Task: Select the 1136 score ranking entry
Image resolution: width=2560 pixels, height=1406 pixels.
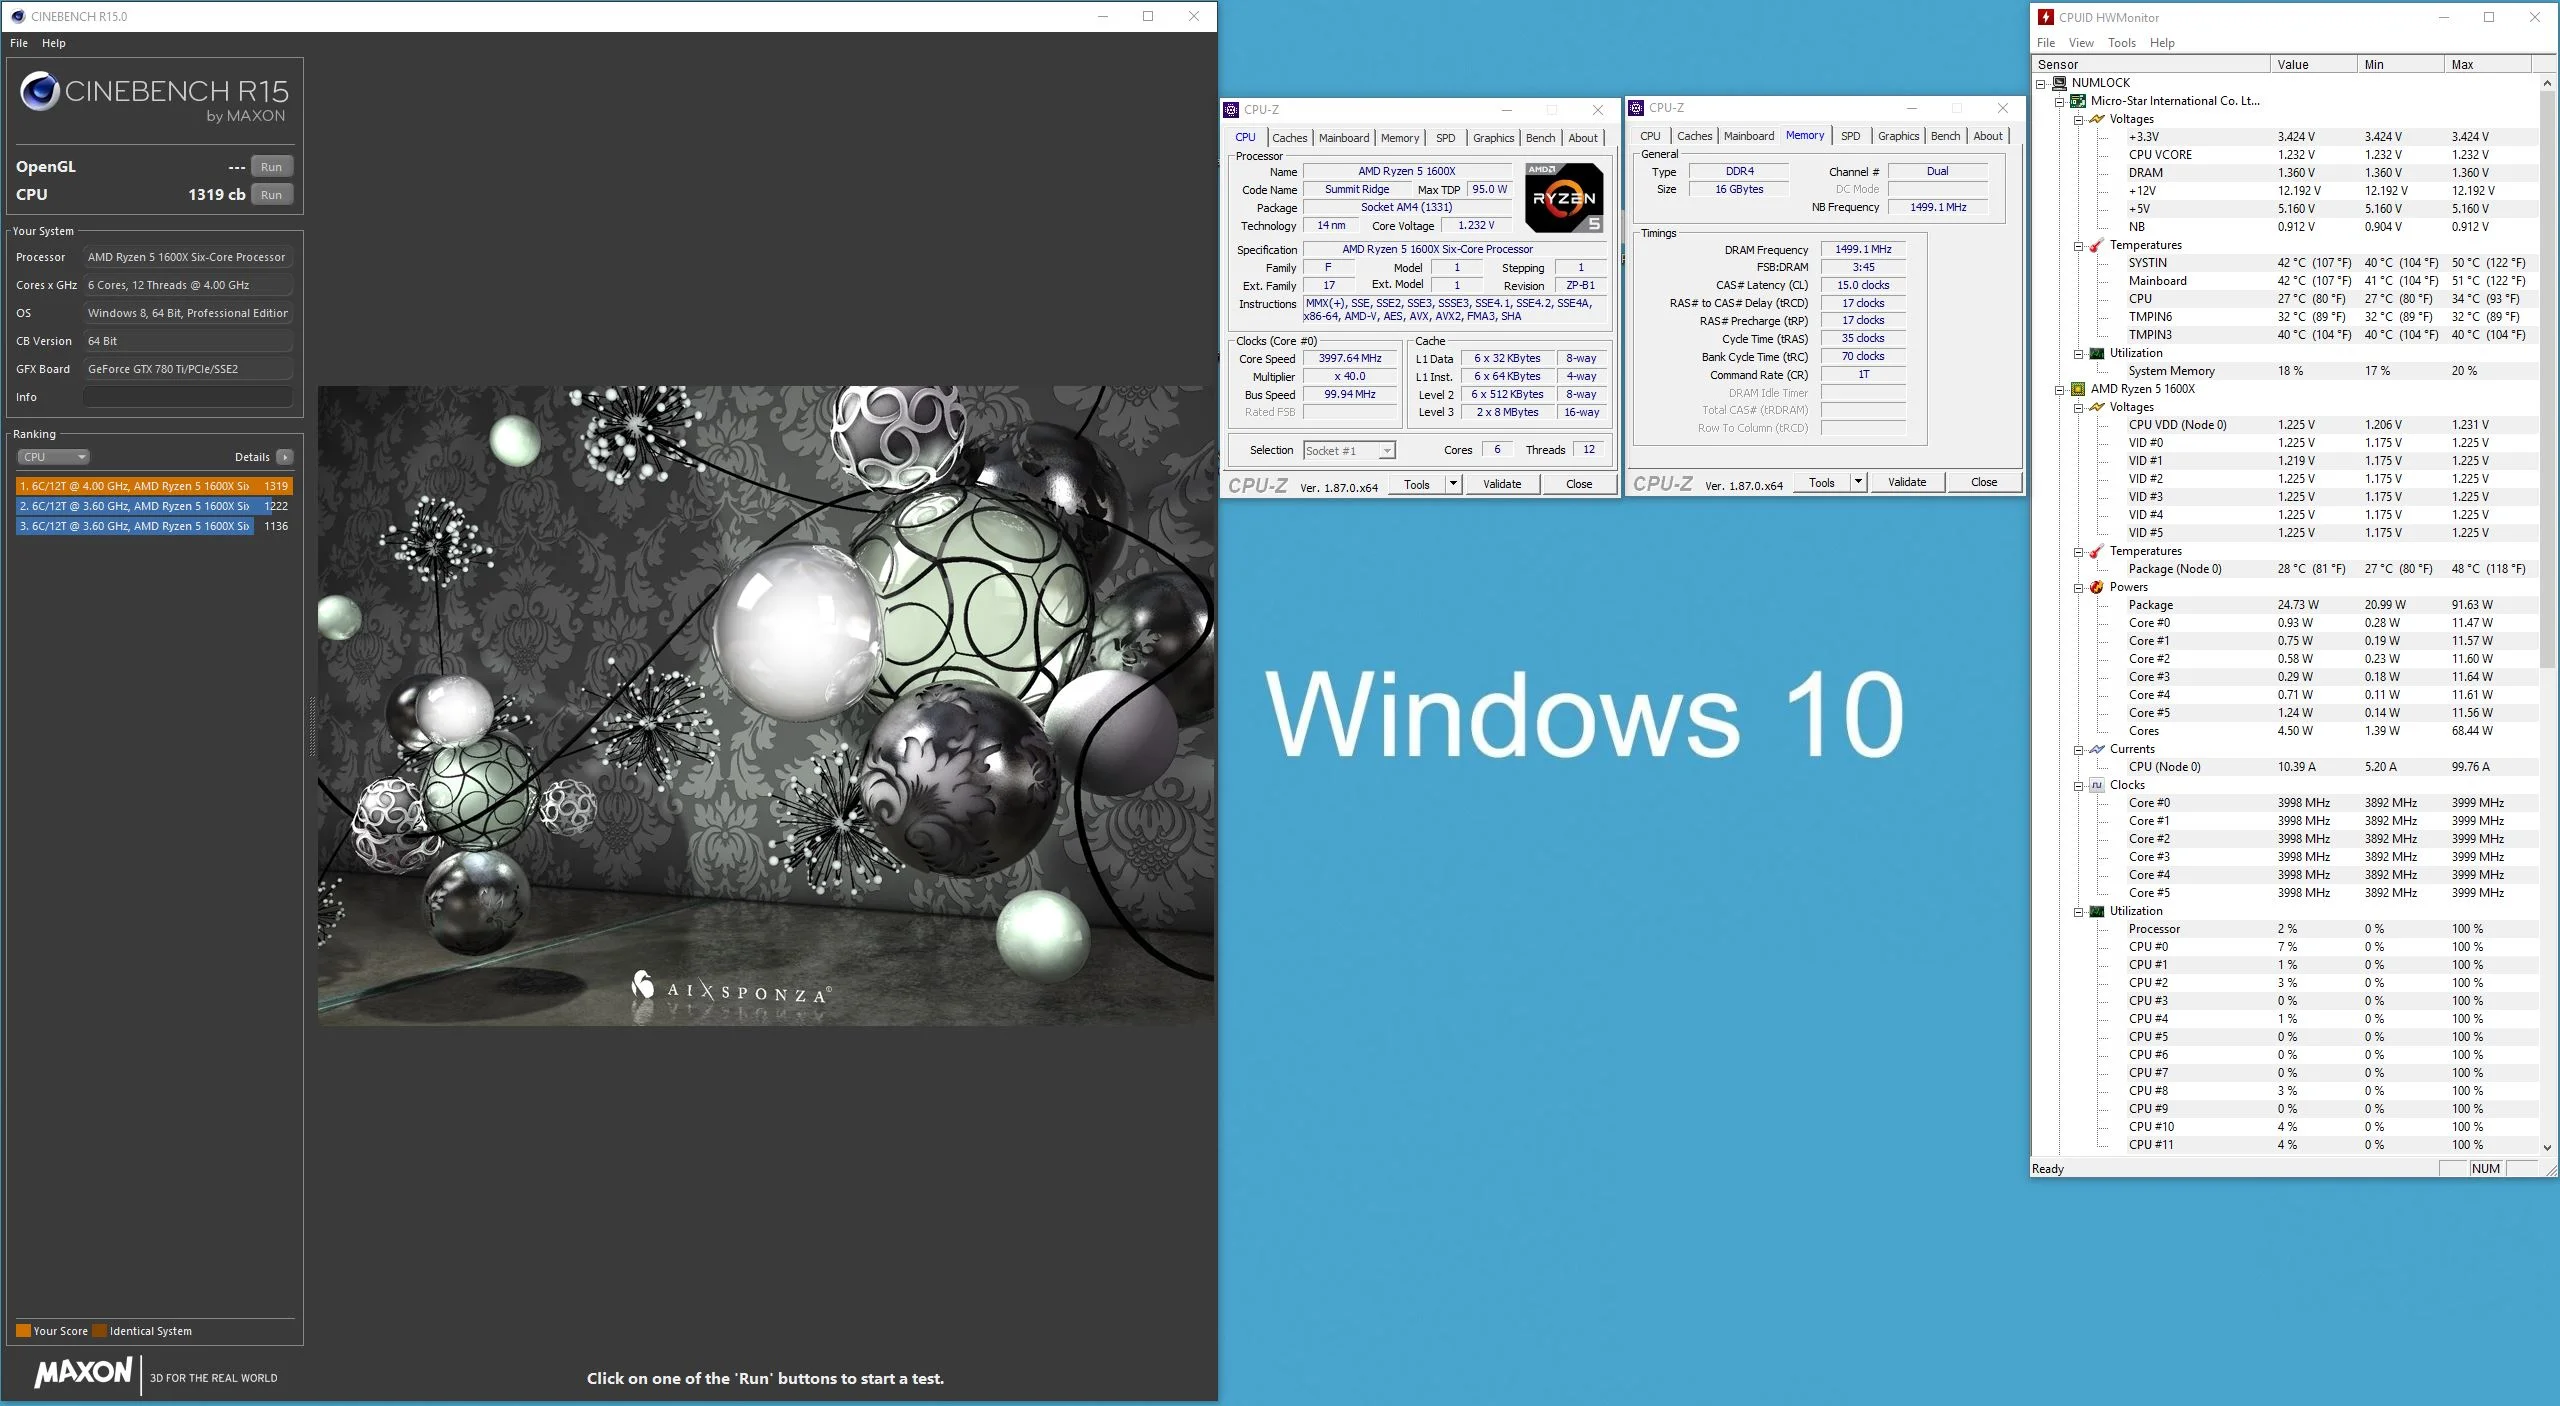Action: pyautogui.click(x=154, y=526)
